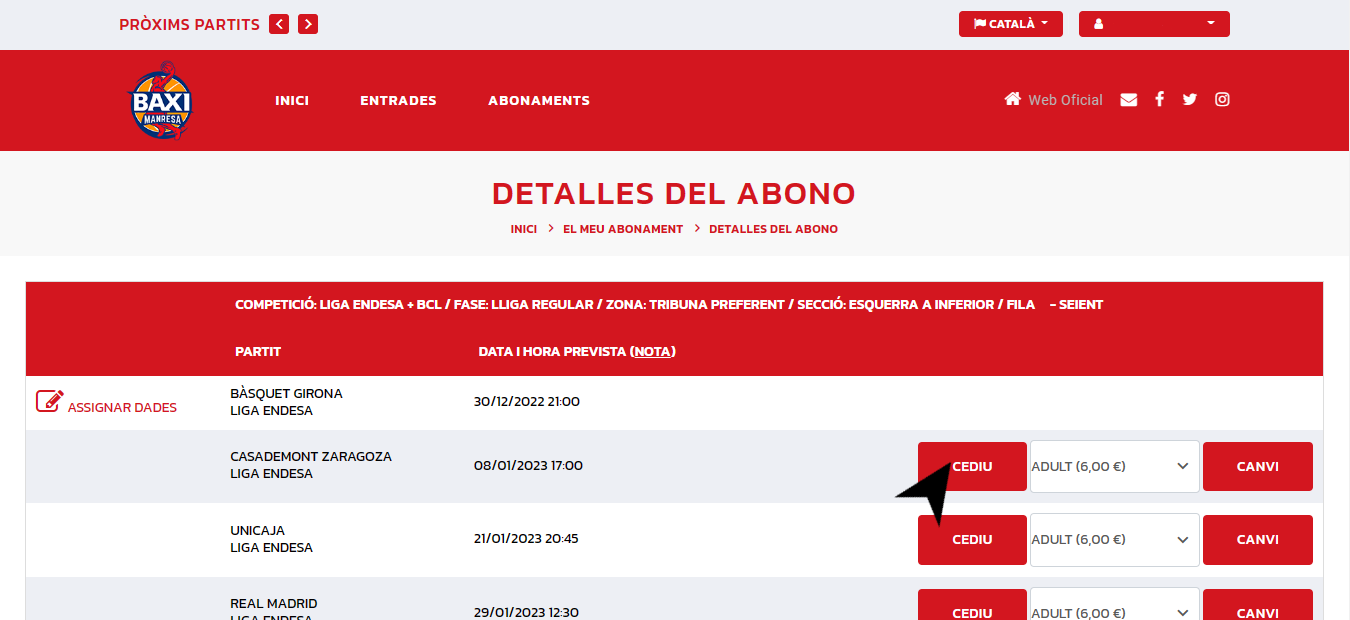Image resolution: width=1350 pixels, height=620 pixels.
Task: Click the Assignar Dades edit icon
Action: (49, 401)
